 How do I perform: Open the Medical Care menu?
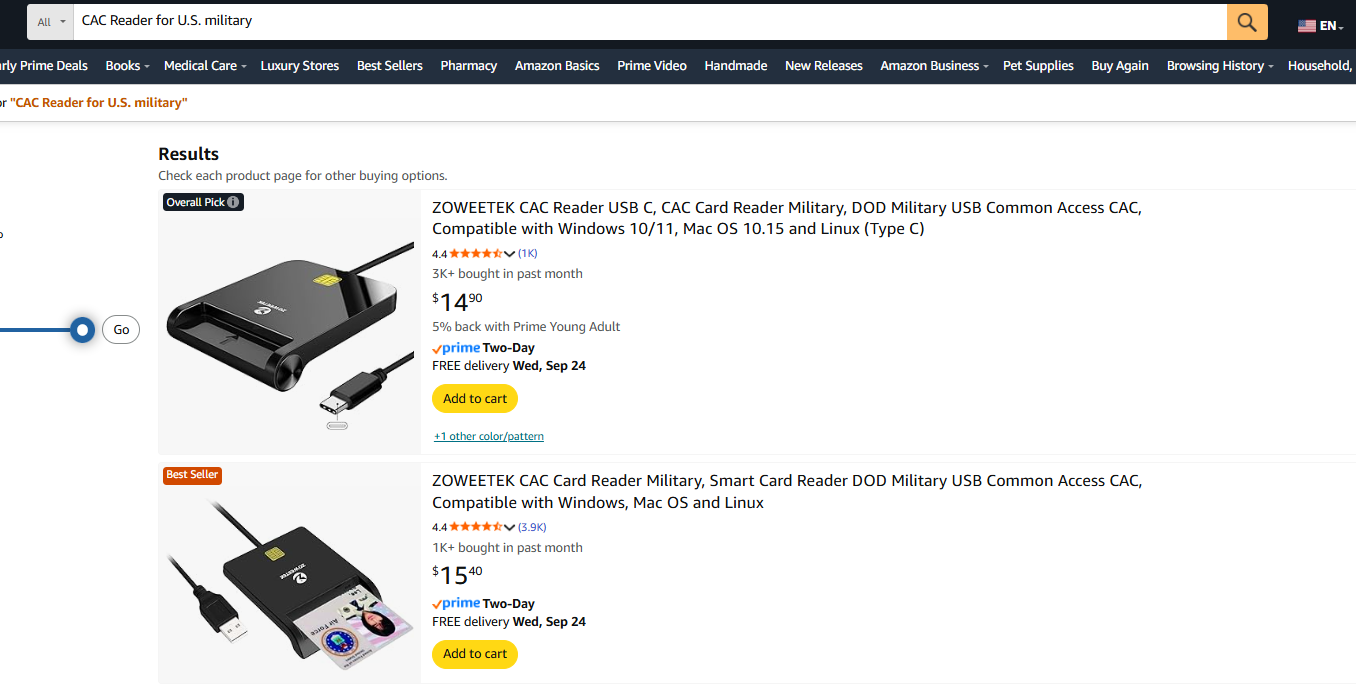[204, 66]
